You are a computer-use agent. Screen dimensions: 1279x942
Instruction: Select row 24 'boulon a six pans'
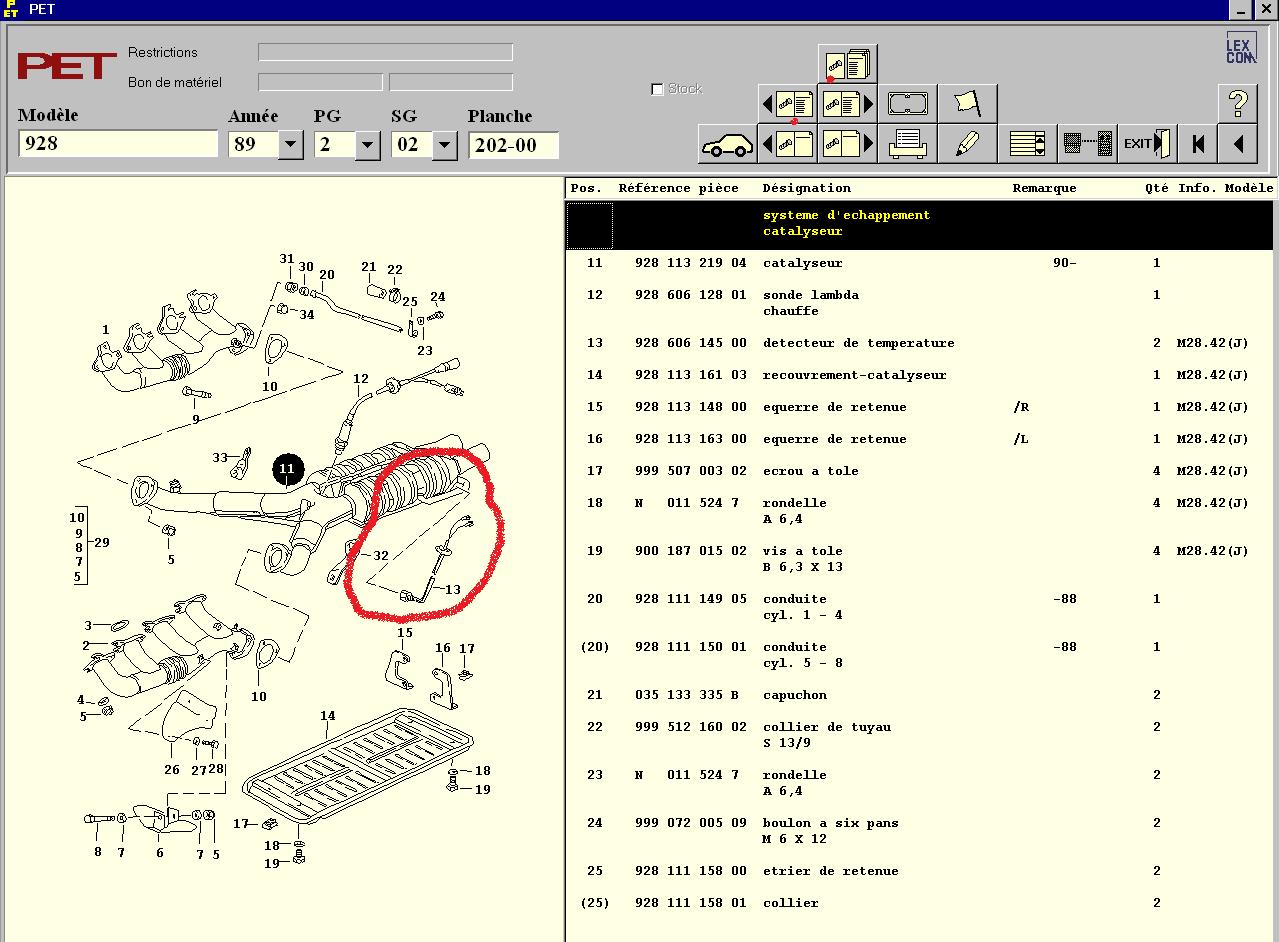point(920,831)
